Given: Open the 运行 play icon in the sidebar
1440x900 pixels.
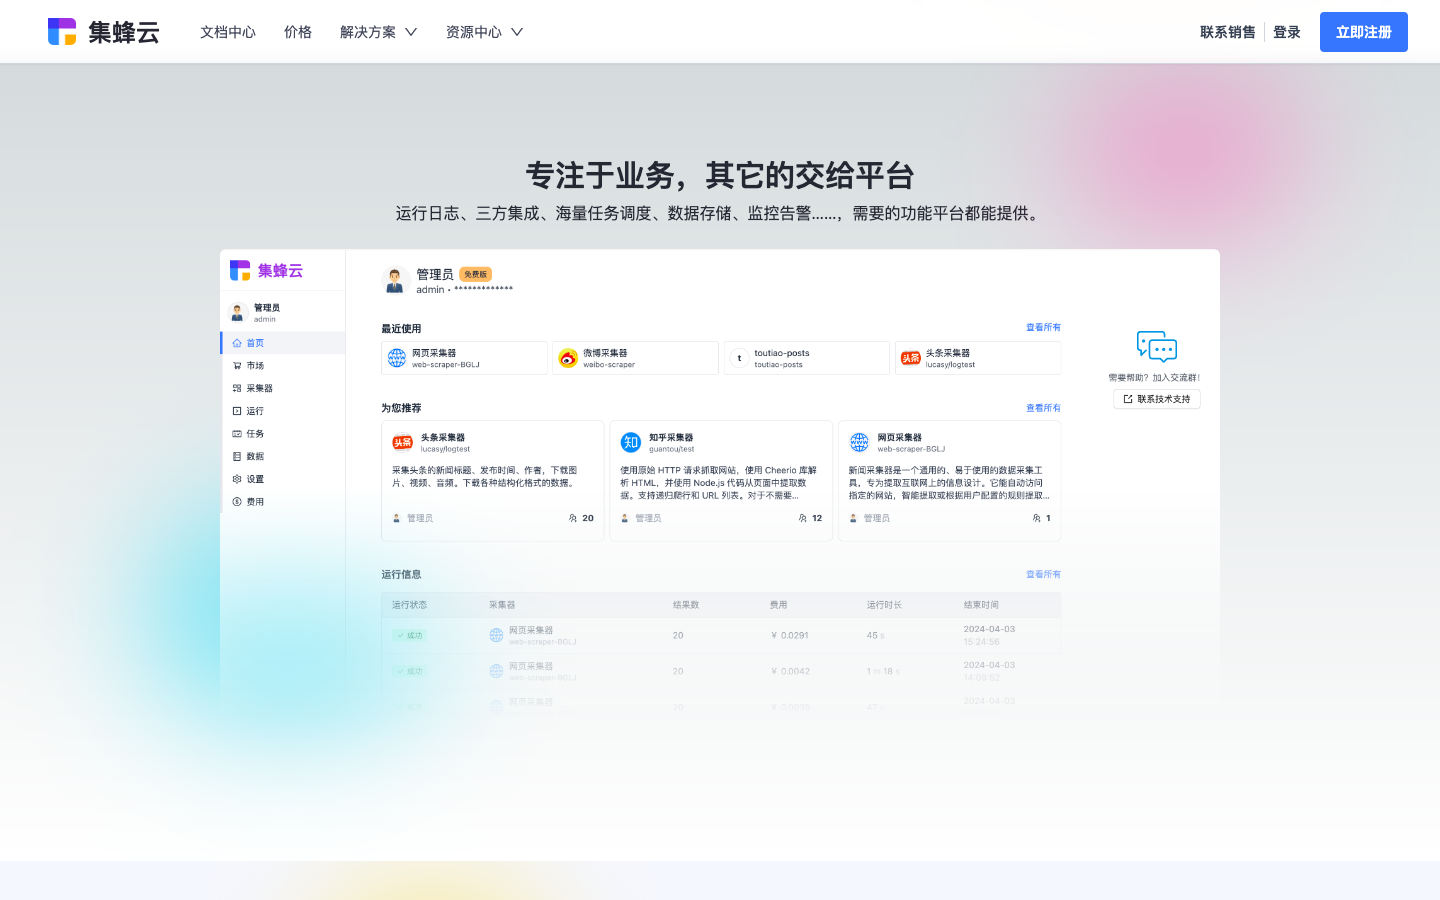Looking at the screenshot, I should [x=237, y=411].
